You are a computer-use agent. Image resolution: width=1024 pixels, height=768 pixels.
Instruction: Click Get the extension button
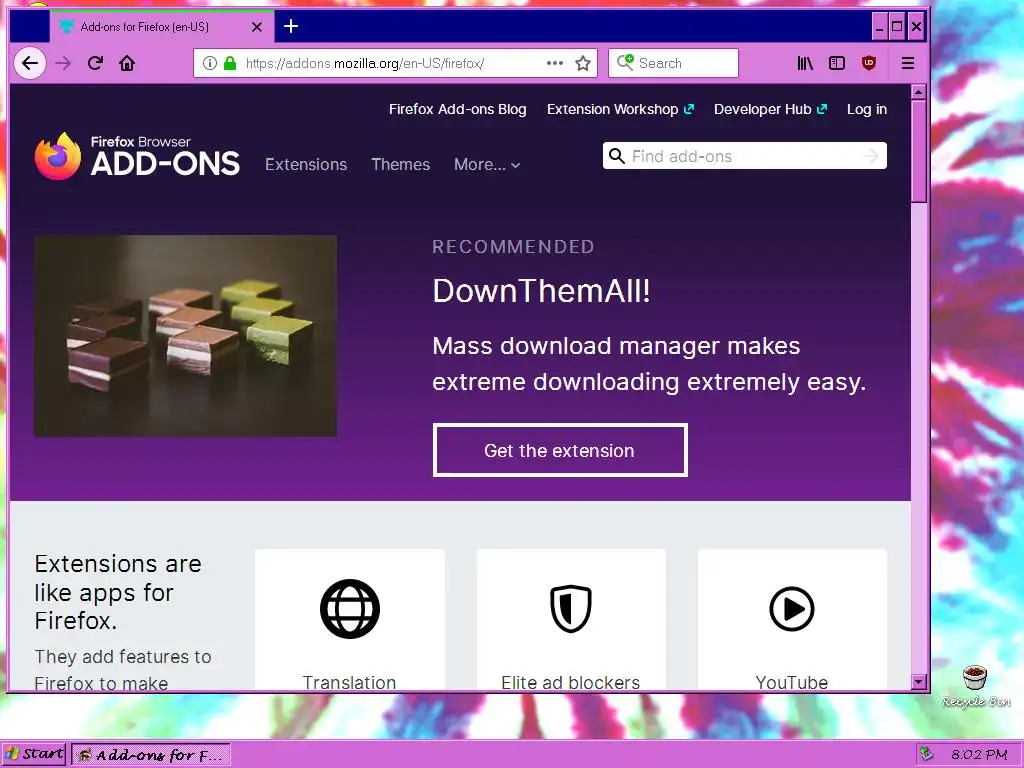pos(560,451)
